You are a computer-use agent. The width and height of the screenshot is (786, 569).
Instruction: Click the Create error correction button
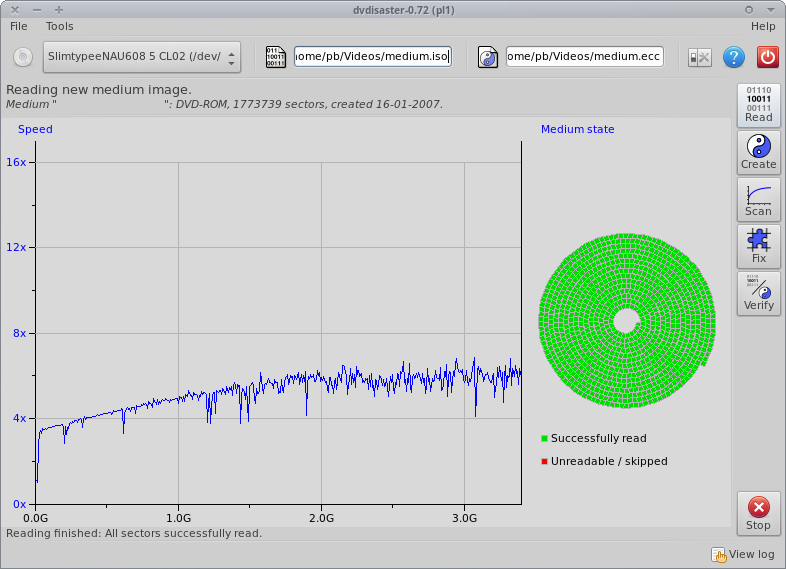pyautogui.click(x=758, y=152)
